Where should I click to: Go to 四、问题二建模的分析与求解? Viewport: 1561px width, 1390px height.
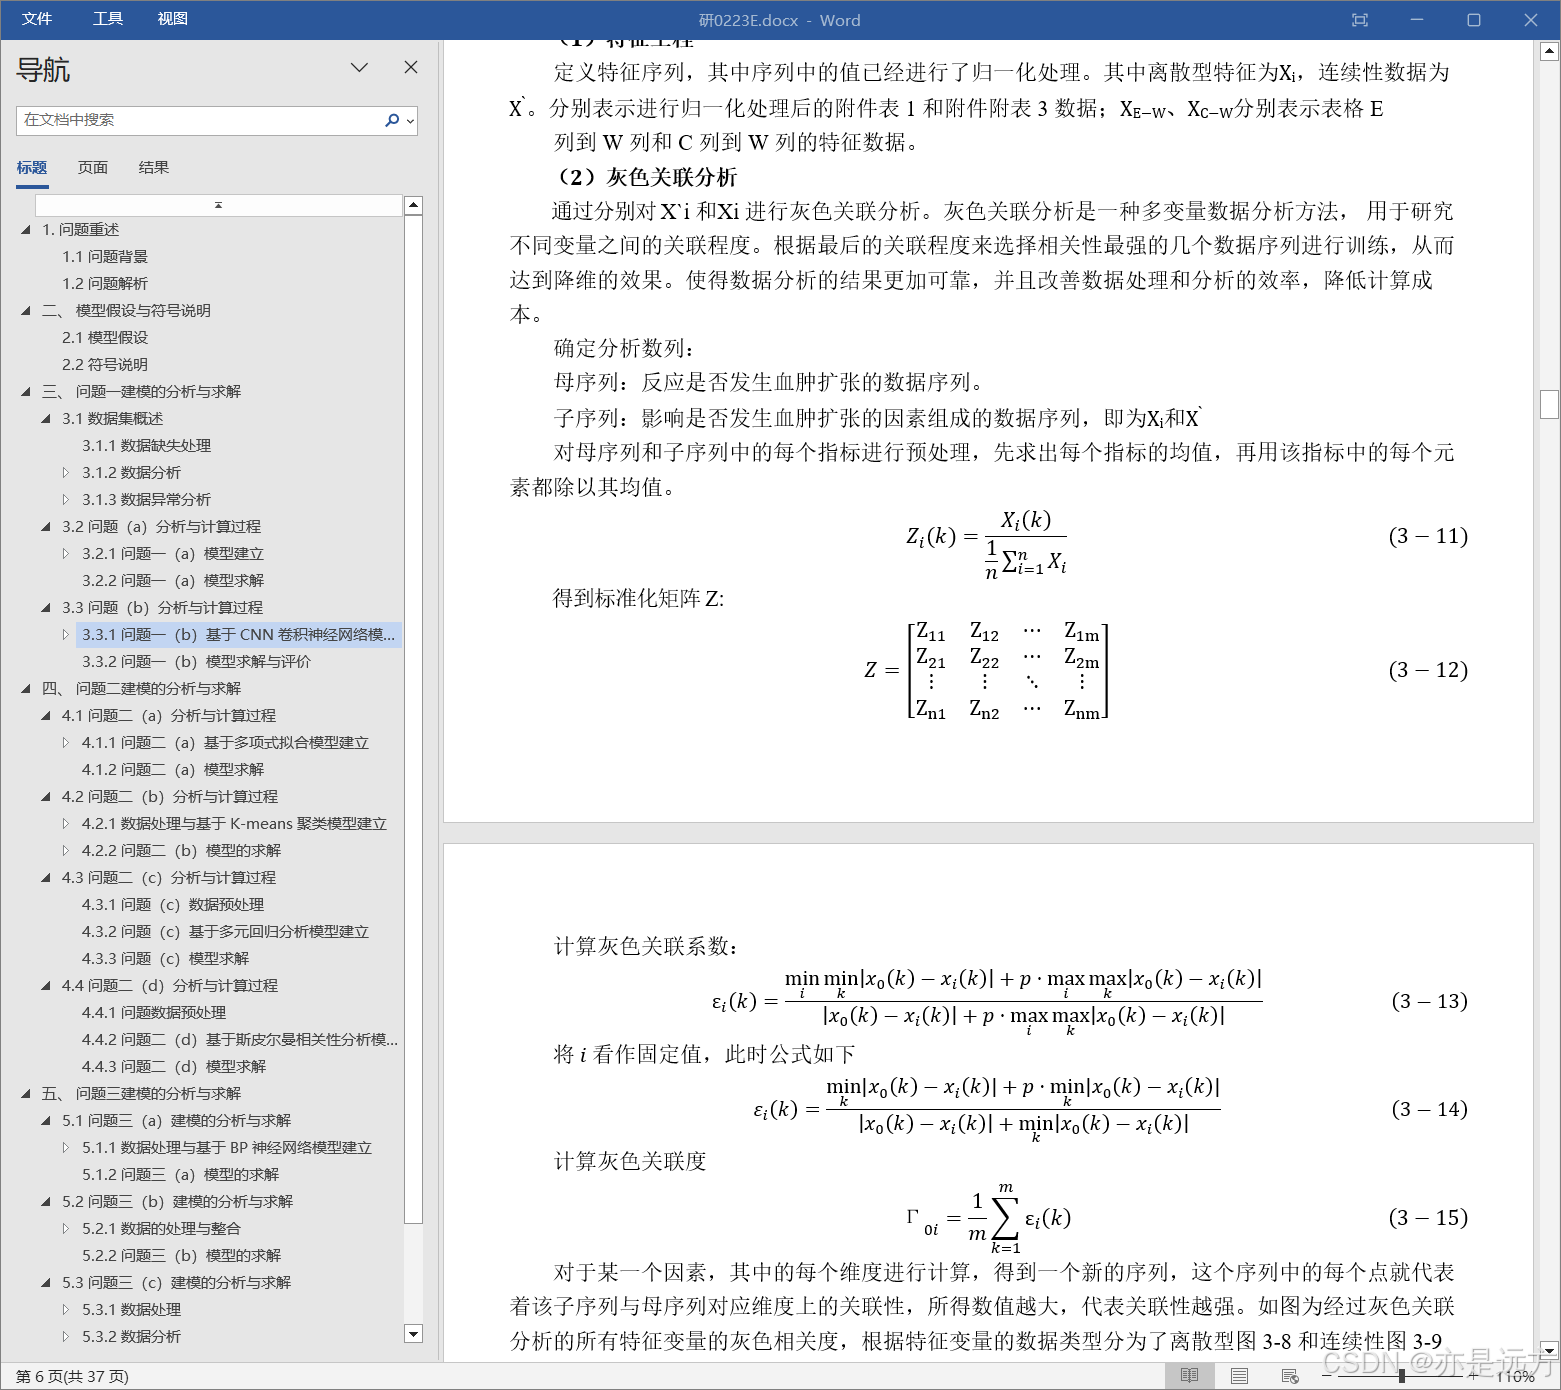point(141,689)
